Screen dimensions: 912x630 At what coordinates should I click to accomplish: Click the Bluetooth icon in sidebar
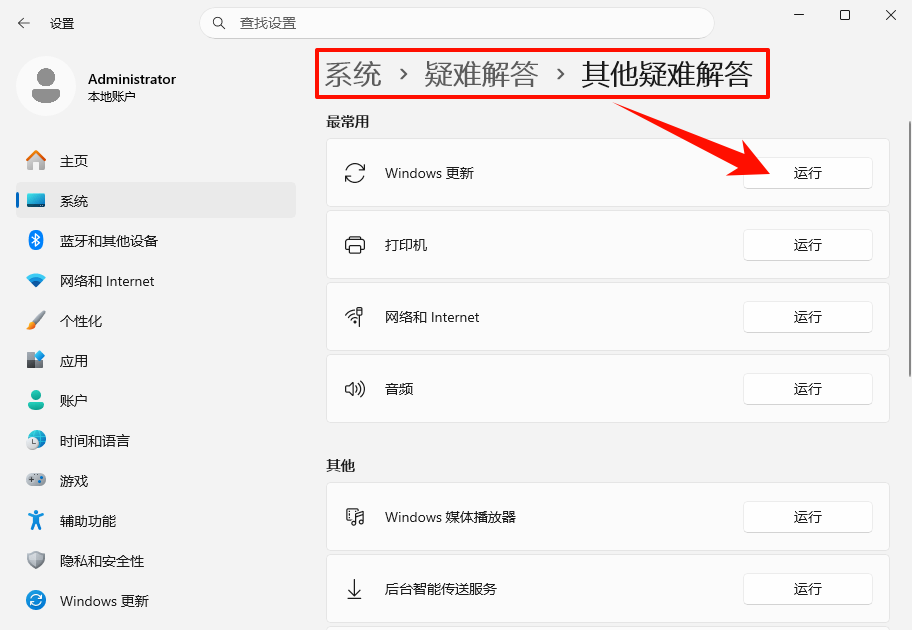36,240
